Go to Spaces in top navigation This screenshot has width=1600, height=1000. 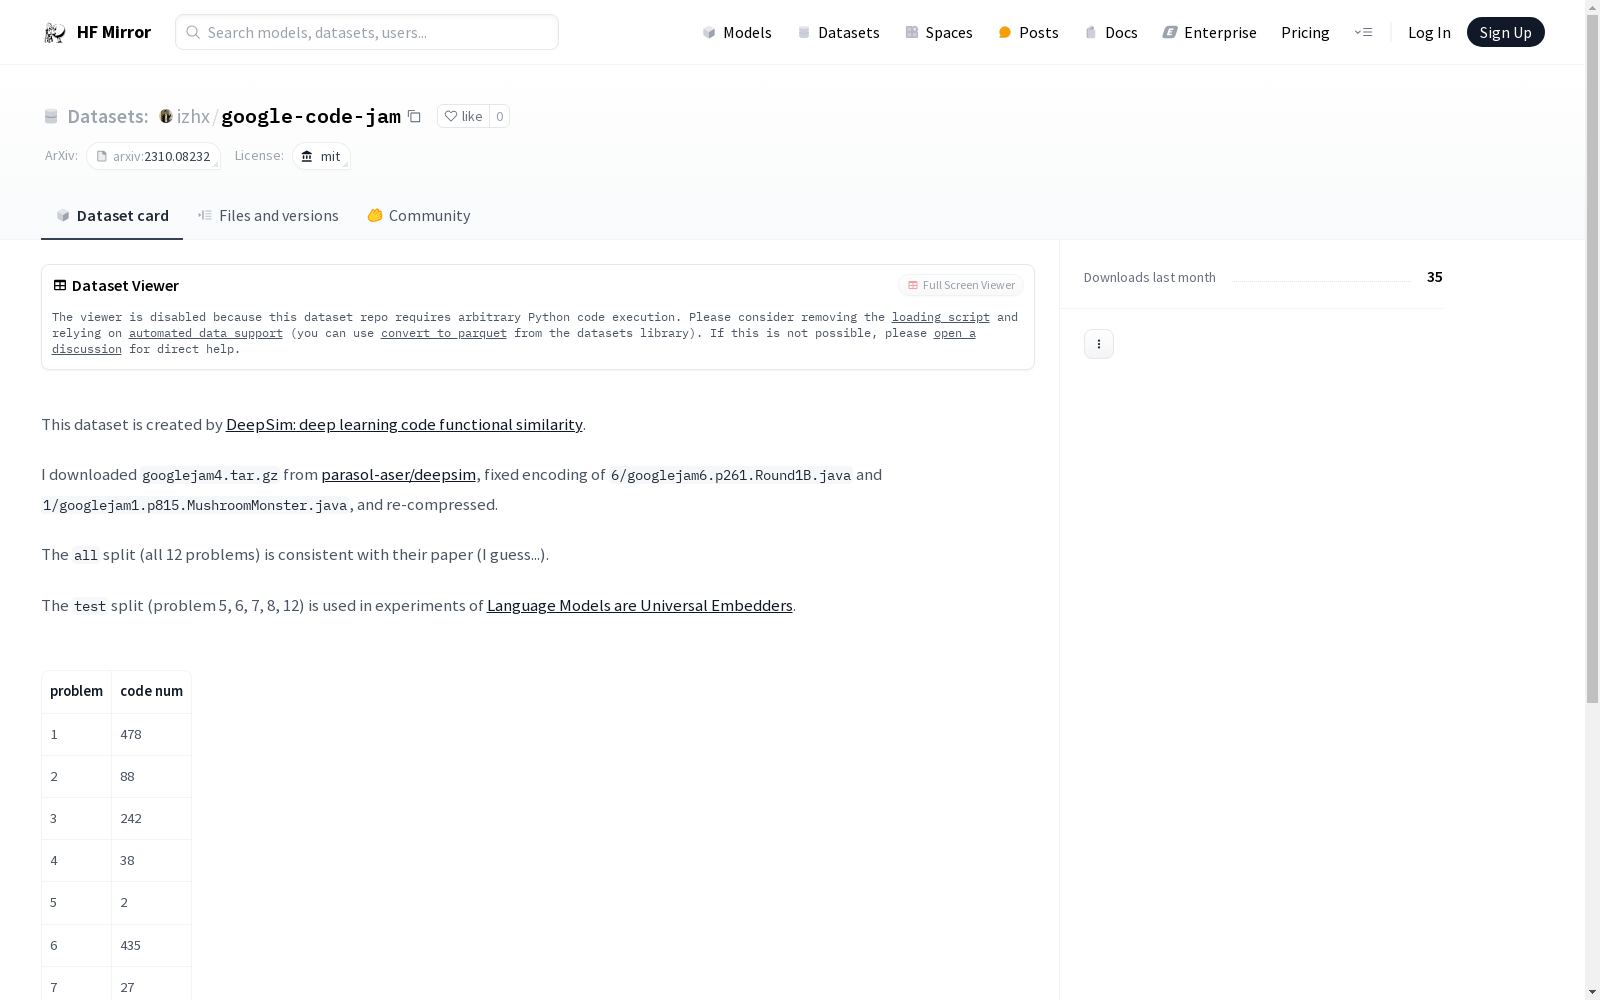click(x=939, y=32)
